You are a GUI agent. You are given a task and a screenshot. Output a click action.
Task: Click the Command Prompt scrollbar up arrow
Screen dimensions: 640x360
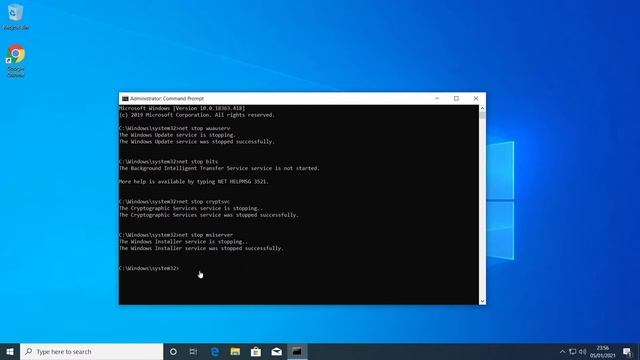click(x=482, y=108)
